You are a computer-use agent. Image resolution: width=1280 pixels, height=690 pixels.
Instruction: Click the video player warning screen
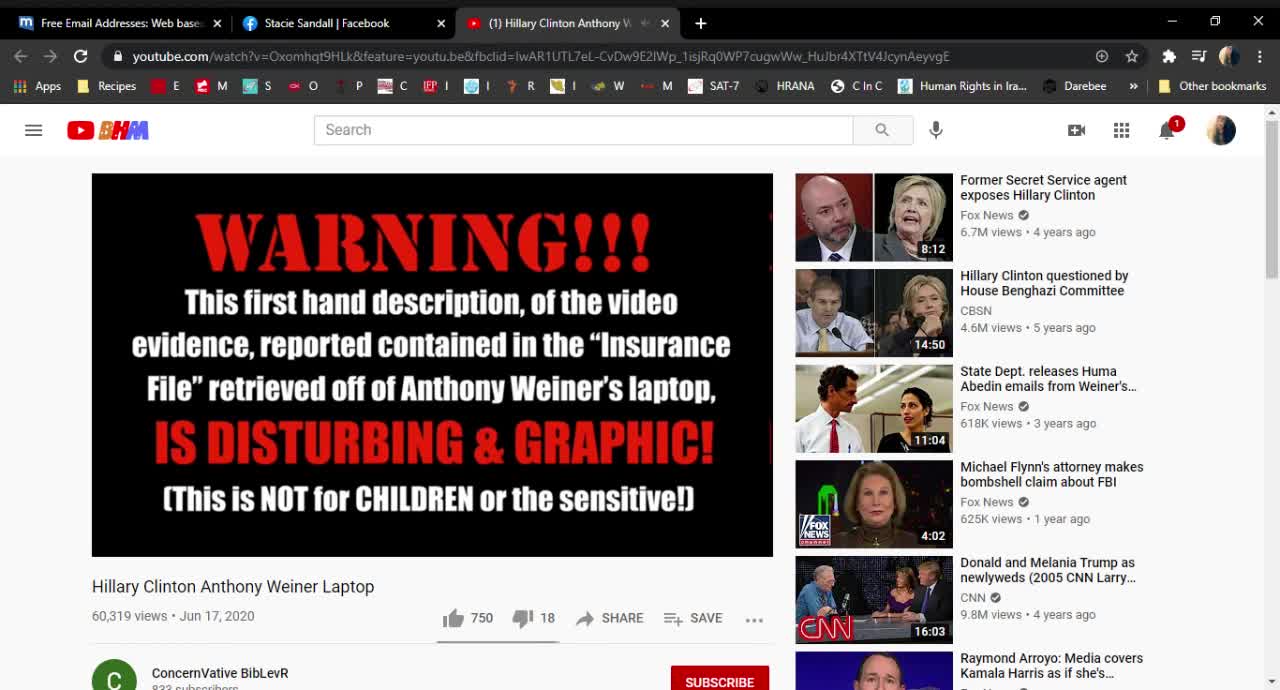[x=432, y=365]
